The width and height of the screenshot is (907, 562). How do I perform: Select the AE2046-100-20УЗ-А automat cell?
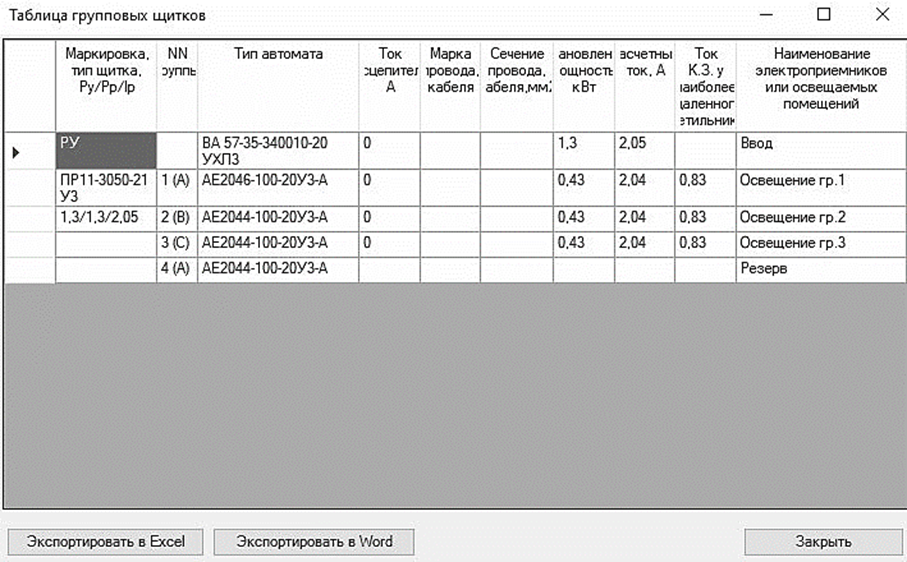278,181
